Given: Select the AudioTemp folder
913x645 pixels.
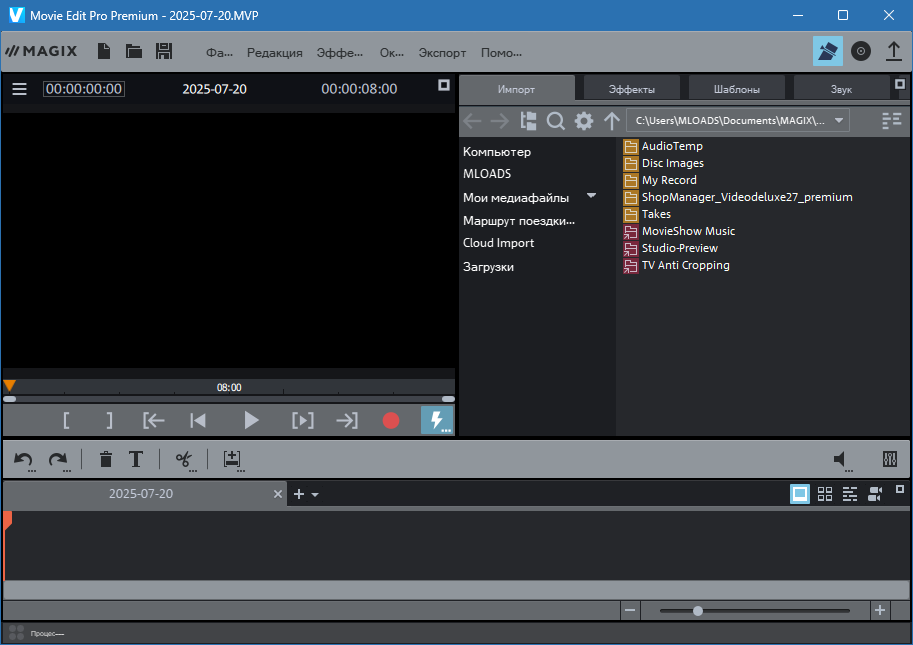Looking at the screenshot, I should click(x=663, y=146).
